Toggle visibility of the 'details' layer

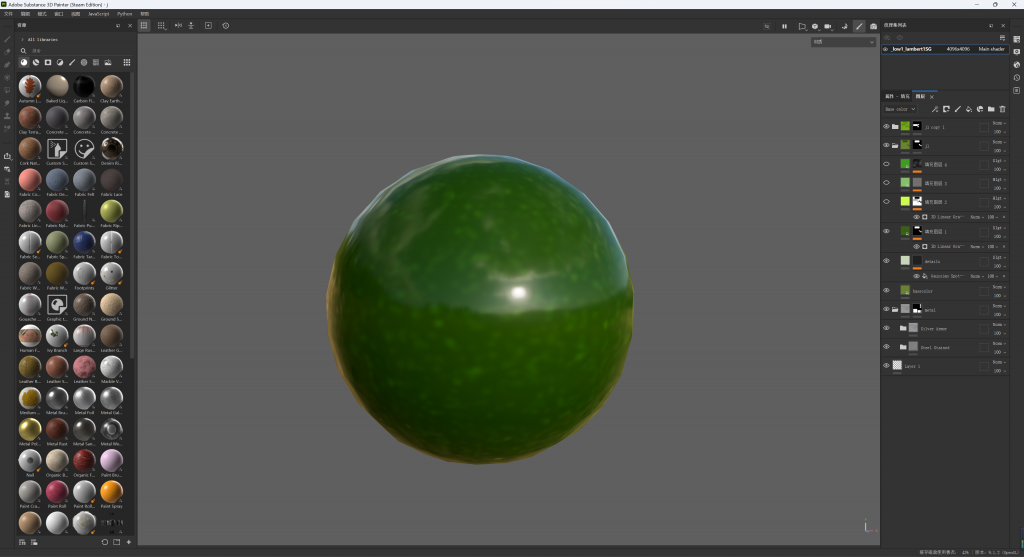(x=886, y=261)
